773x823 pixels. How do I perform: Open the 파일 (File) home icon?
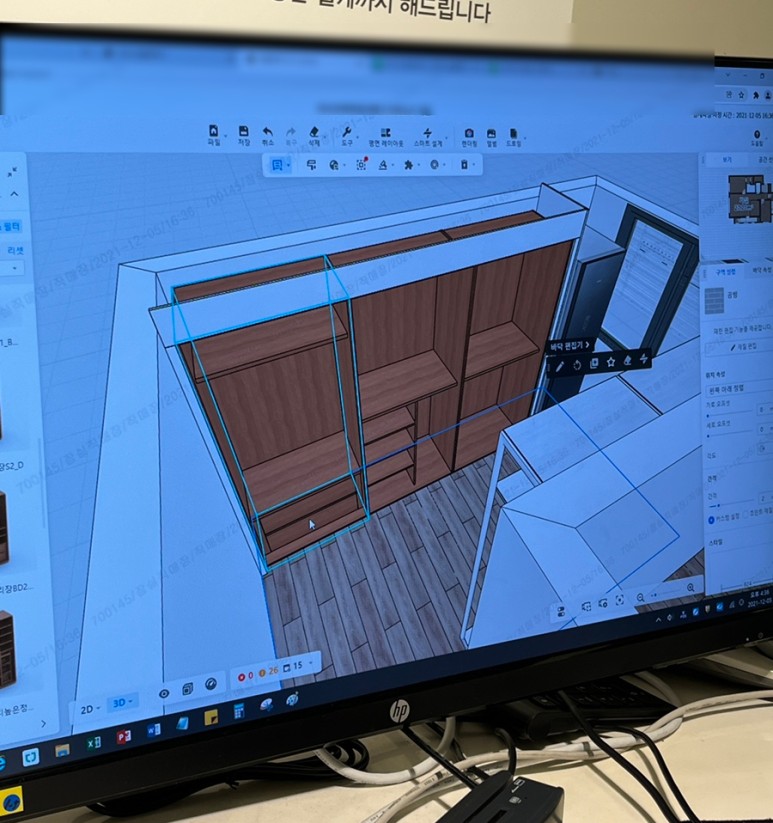(x=214, y=131)
